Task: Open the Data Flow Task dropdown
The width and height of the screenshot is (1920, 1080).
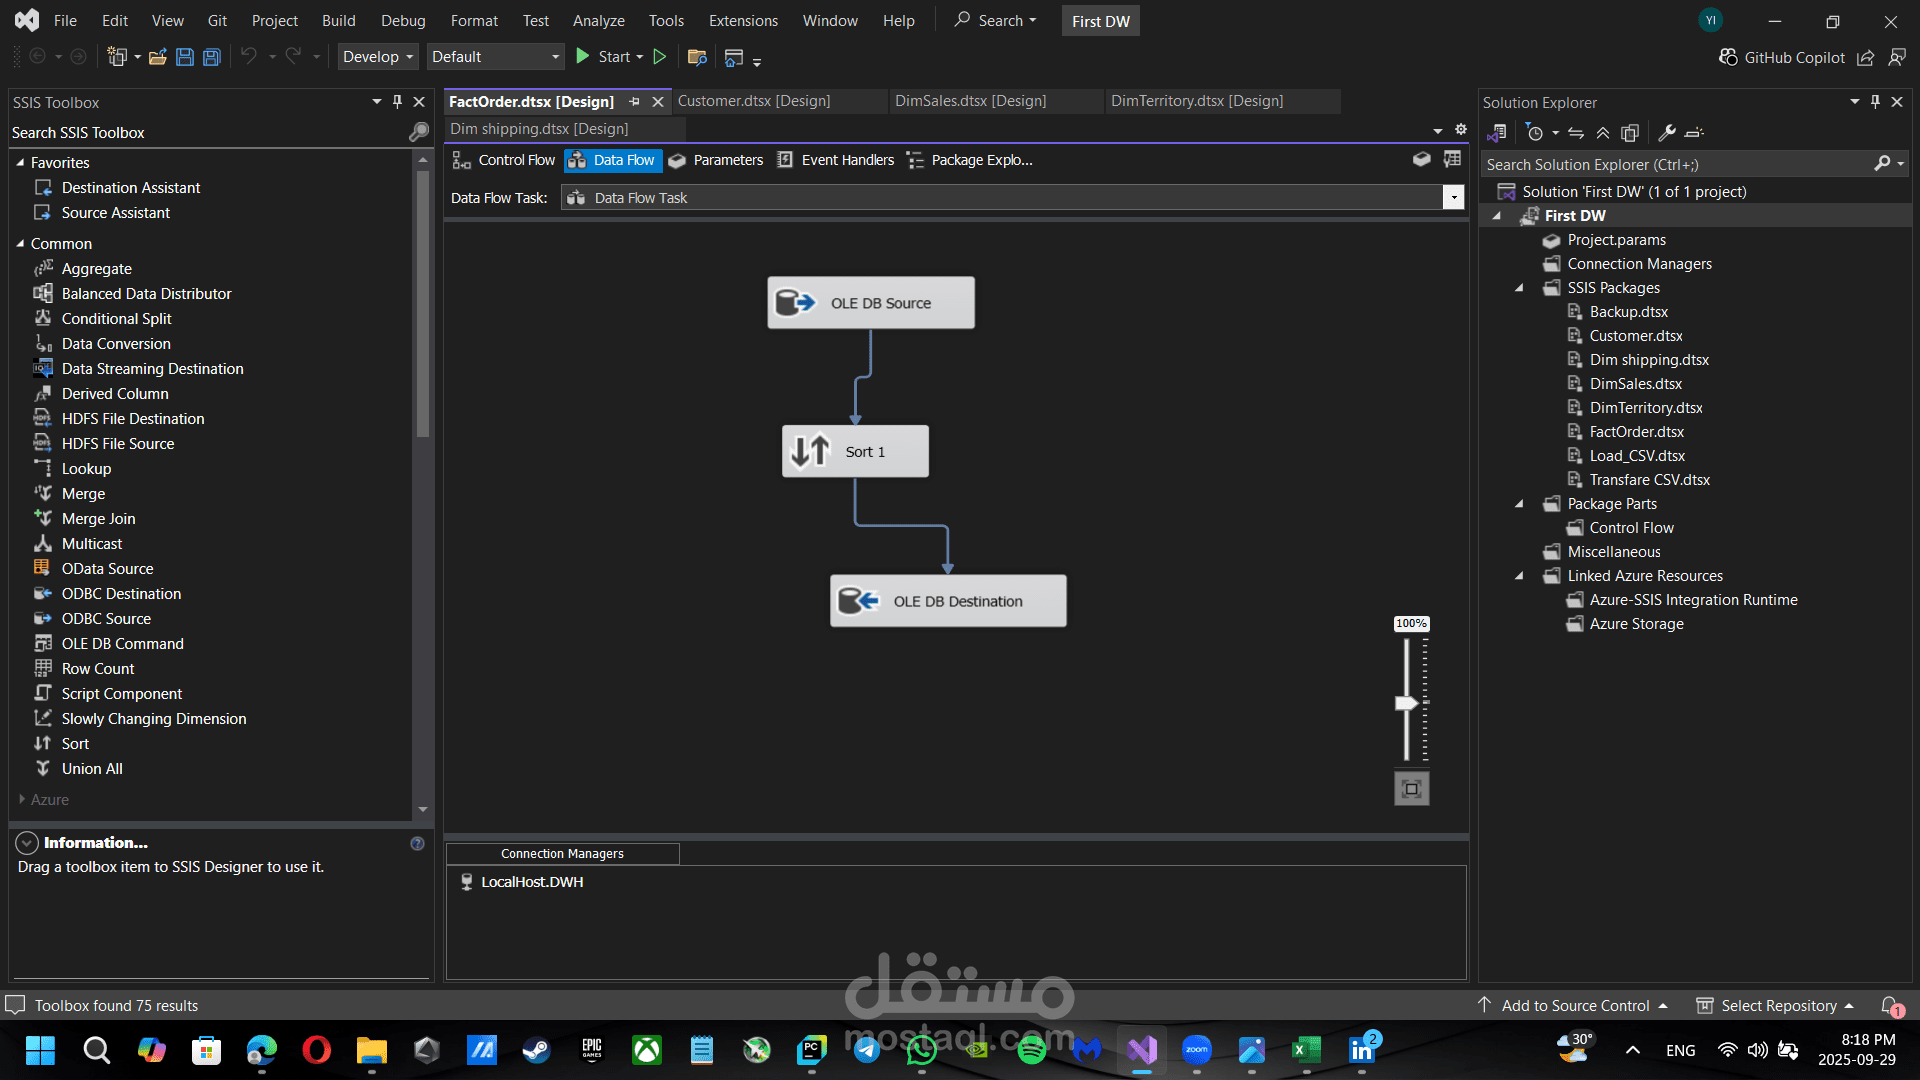Action: [x=1453, y=198]
